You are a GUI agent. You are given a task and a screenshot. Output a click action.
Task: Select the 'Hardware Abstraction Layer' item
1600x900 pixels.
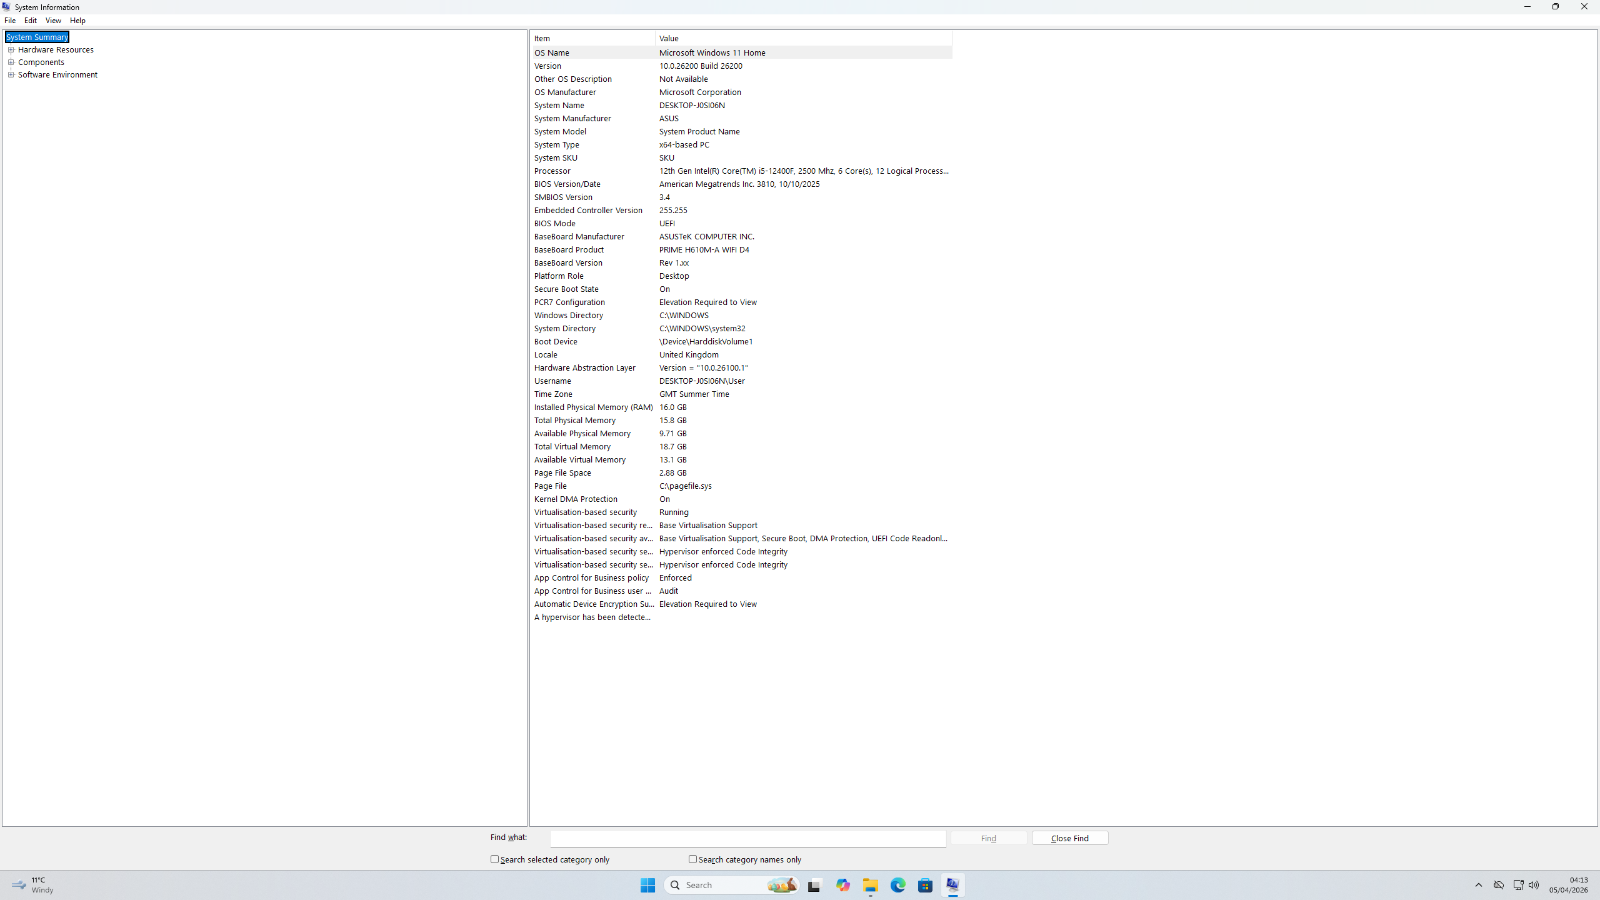click(585, 367)
